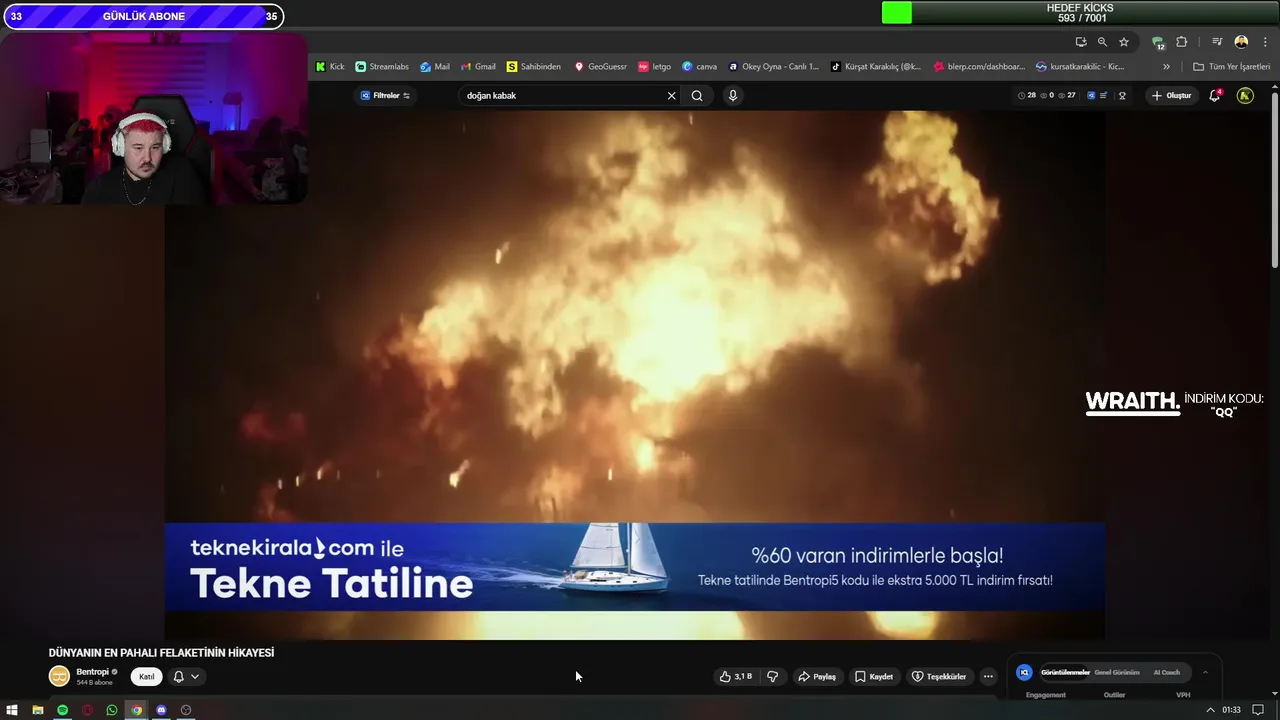This screenshot has height=720, width=1280.
Task: Select the Genel Görünüm tab
Action: tap(1117, 673)
